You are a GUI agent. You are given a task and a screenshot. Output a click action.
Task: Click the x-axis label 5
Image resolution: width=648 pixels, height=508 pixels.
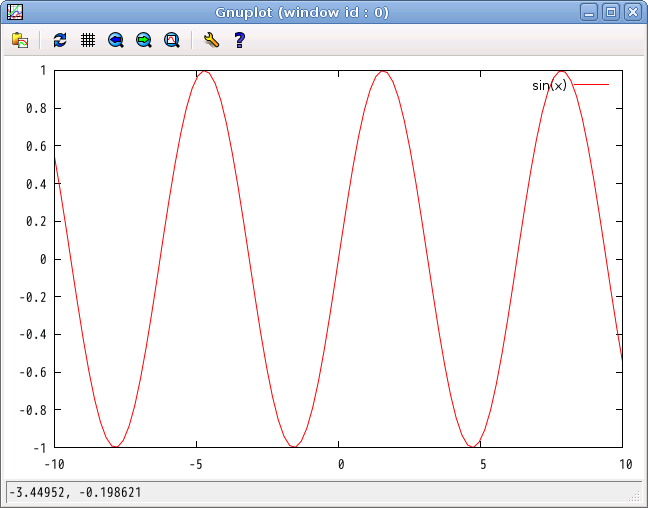click(483, 465)
